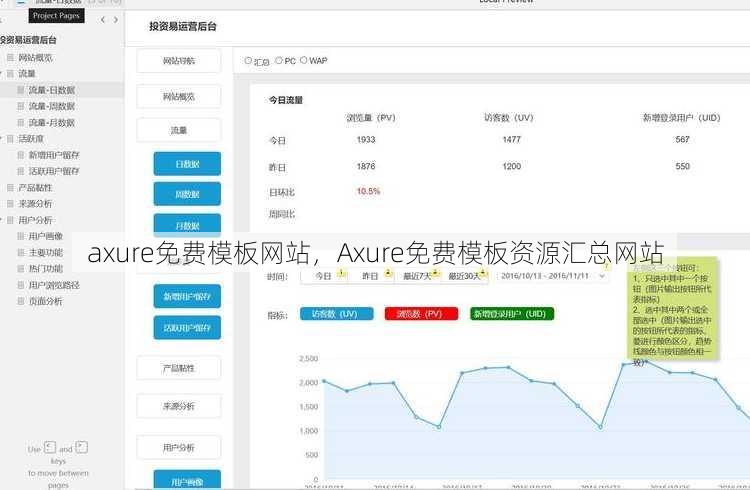Click note marker icon on 最近30天 tab

pyautogui.click(x=483, y=273)
